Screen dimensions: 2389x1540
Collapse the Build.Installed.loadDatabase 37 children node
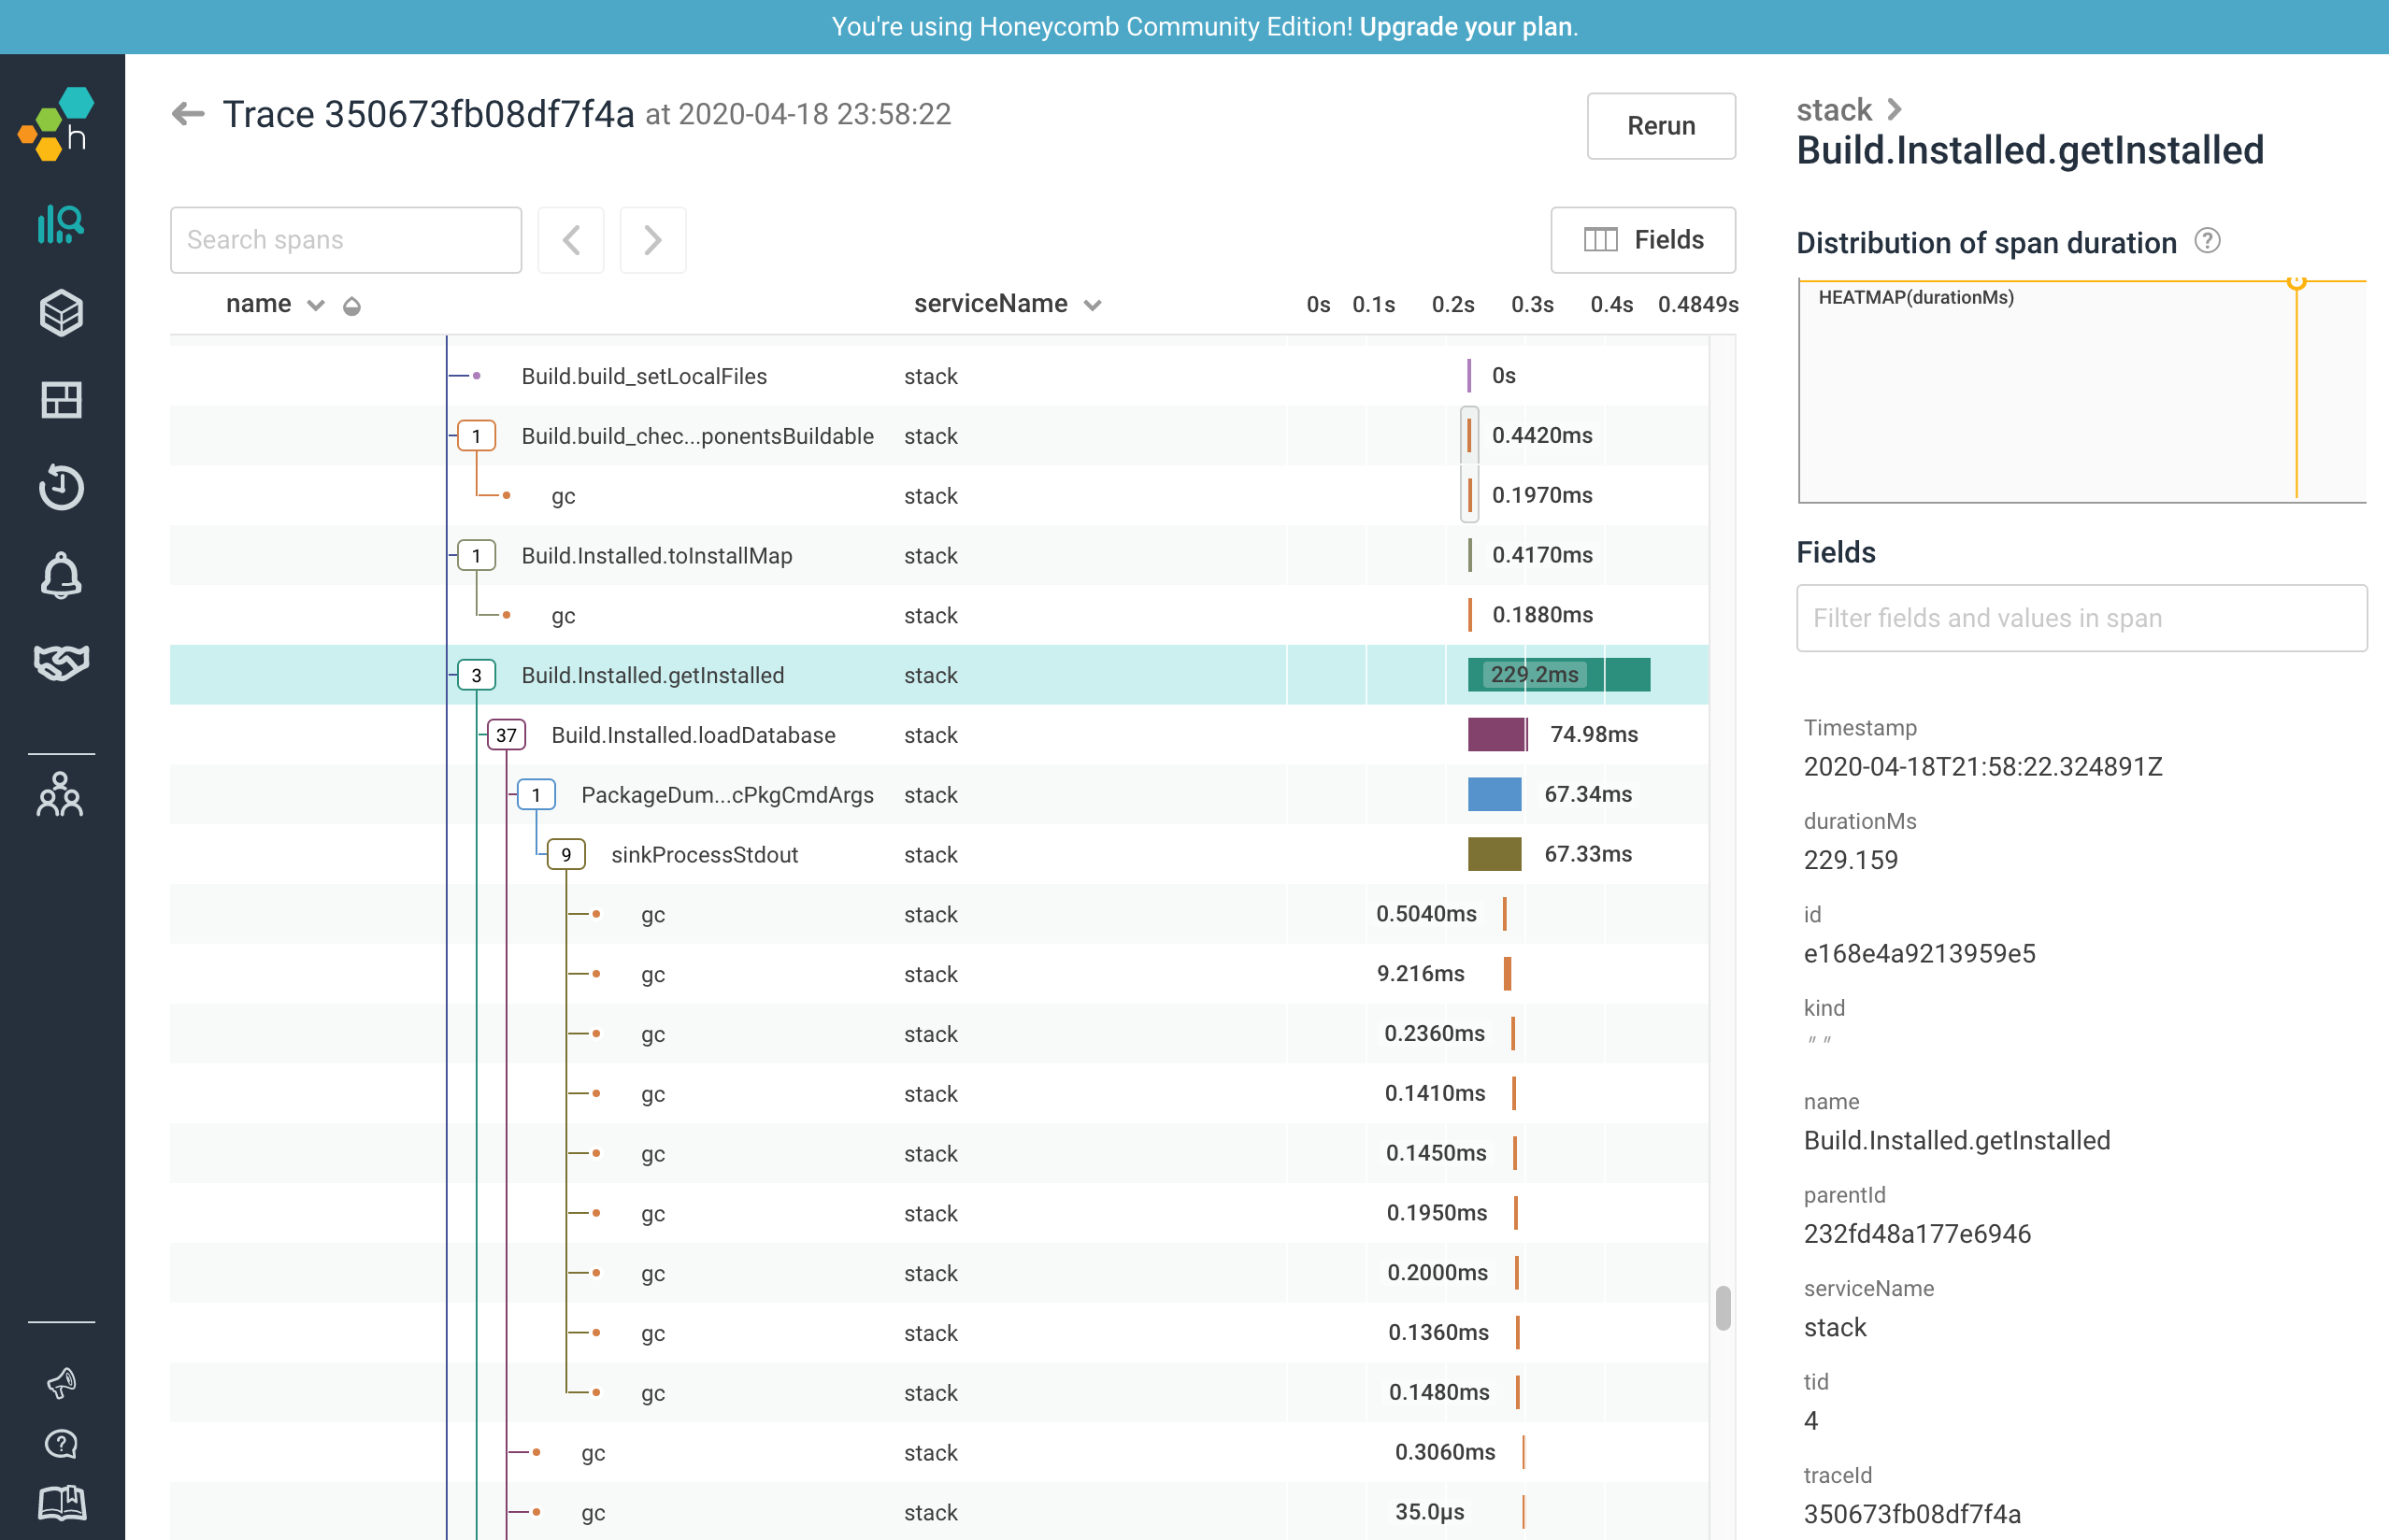click(506, 735)
